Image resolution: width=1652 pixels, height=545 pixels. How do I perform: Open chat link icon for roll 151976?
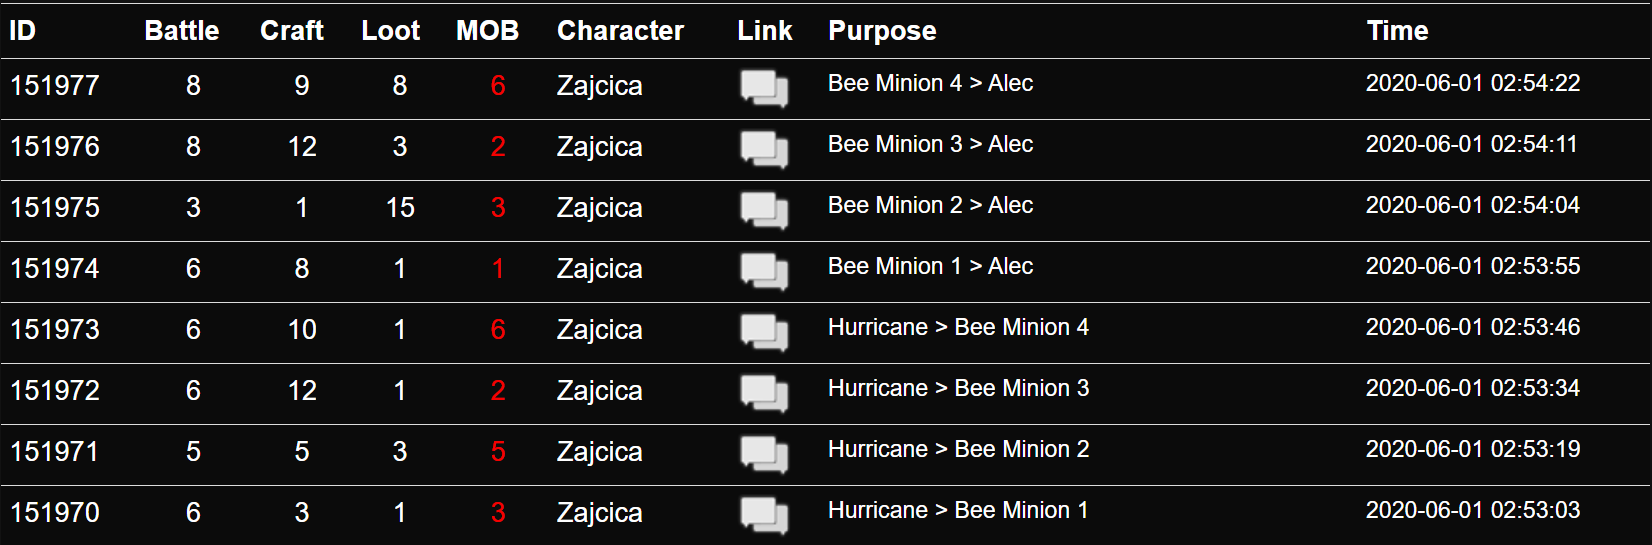[764, 149]
